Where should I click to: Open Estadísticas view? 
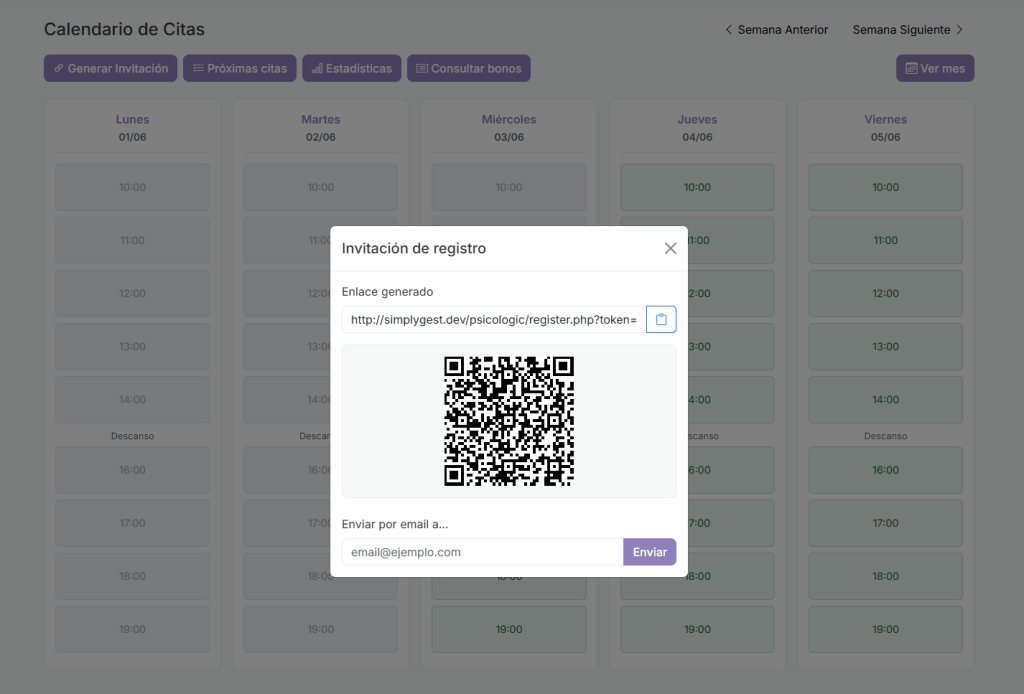[351, 68]
